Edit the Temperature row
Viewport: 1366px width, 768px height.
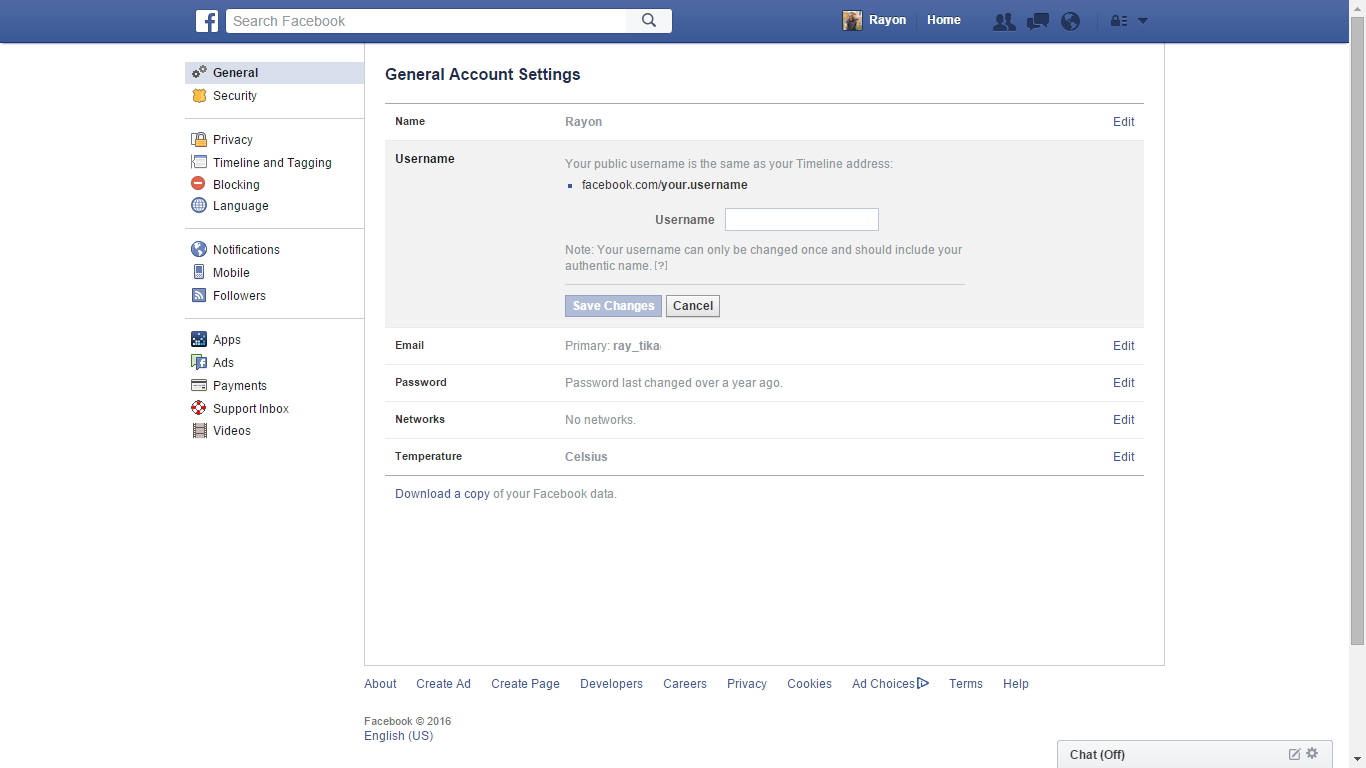1124,457
